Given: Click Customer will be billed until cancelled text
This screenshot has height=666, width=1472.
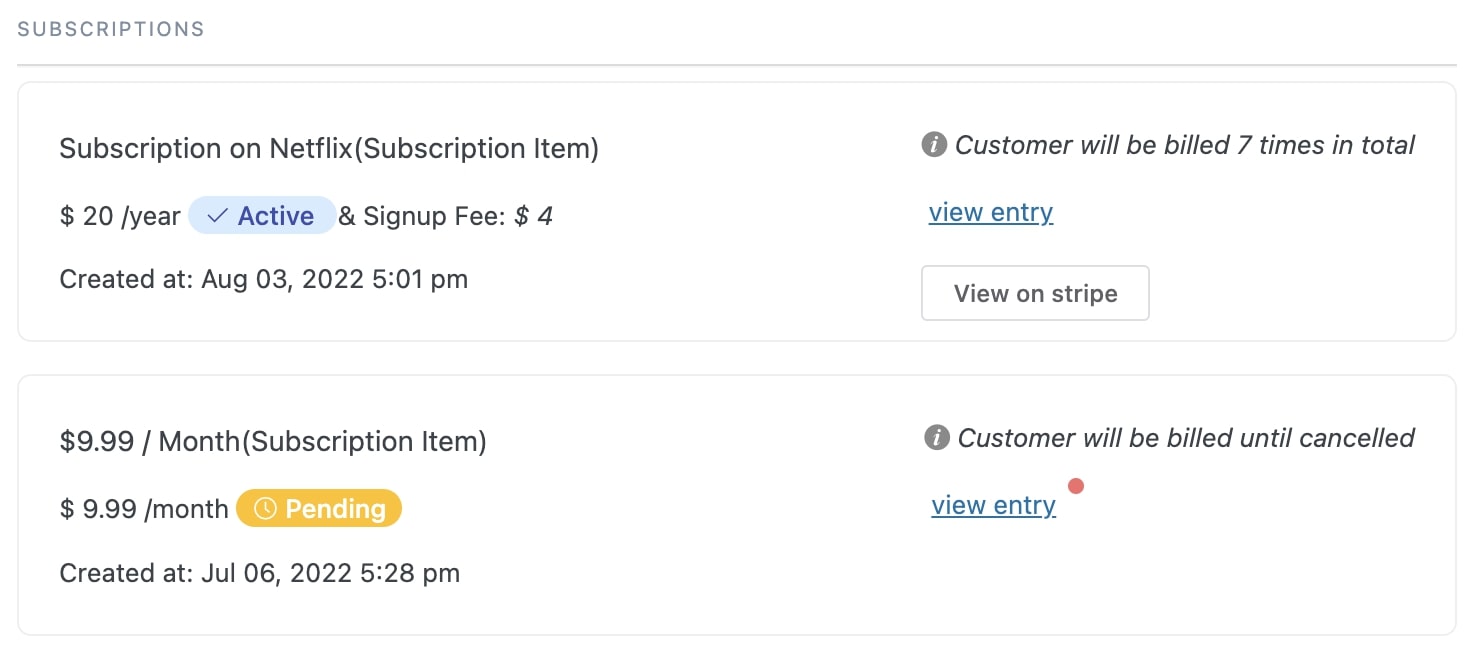Looking at the screenshot, I should tap(1186, 438).
